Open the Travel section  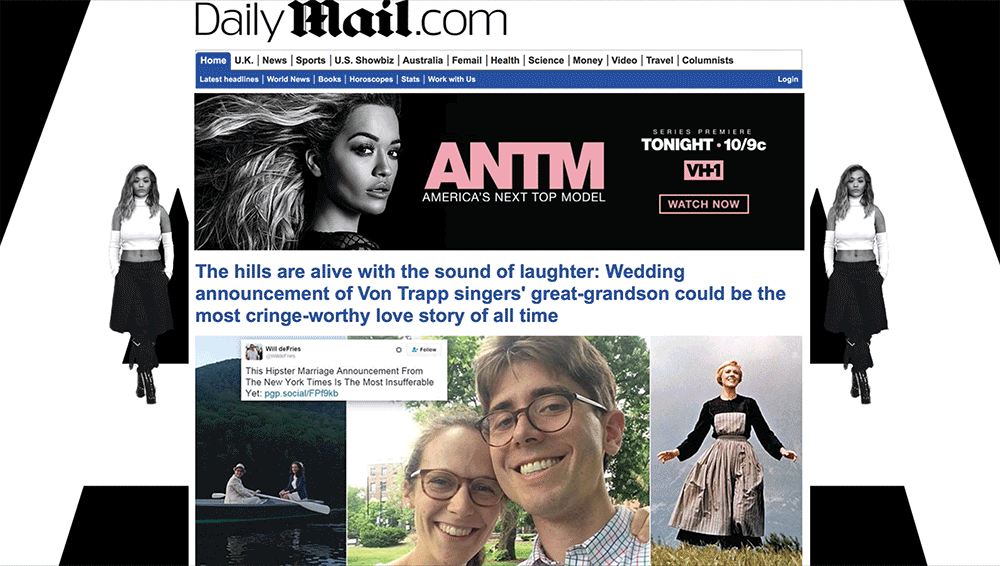click(x=659, y=61)
